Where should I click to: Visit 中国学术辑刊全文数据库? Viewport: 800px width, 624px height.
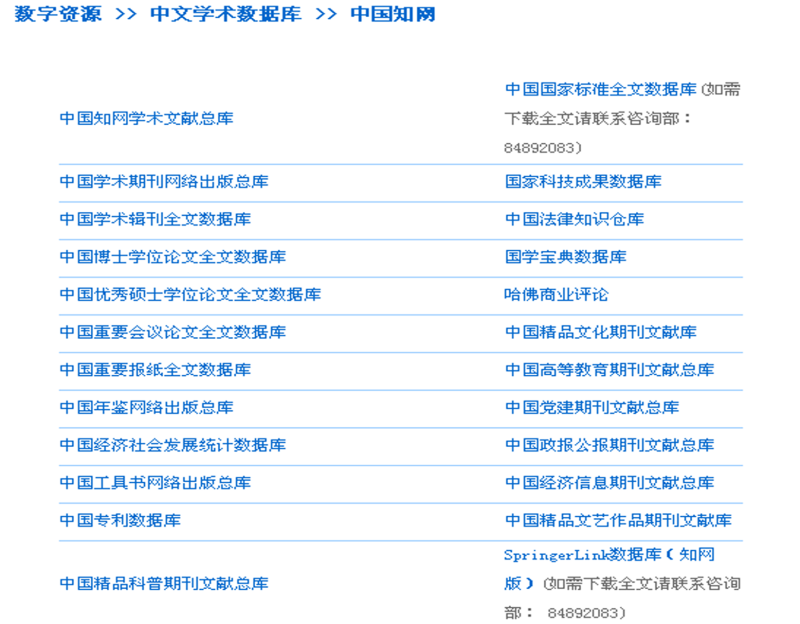coord(155,219)
